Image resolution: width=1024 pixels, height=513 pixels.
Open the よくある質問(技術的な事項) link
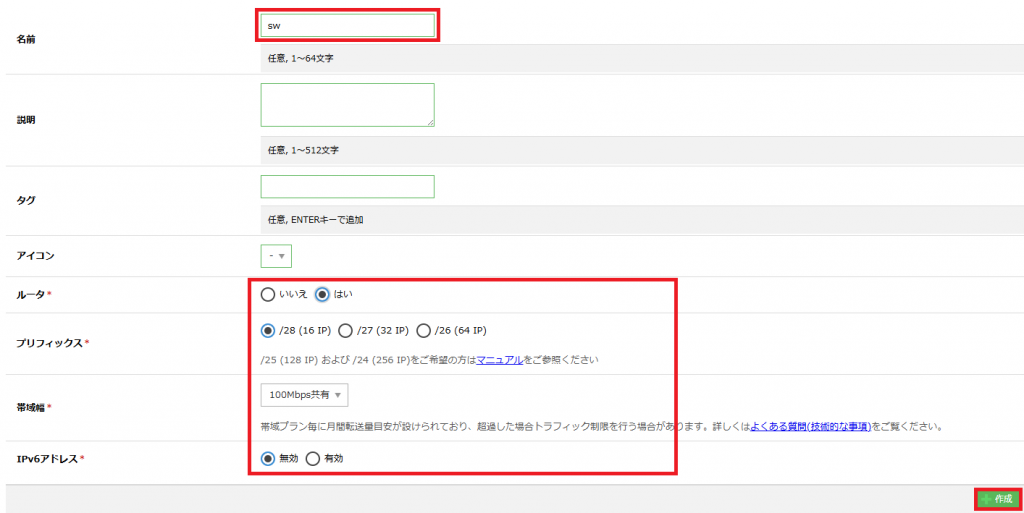[810, 426]
